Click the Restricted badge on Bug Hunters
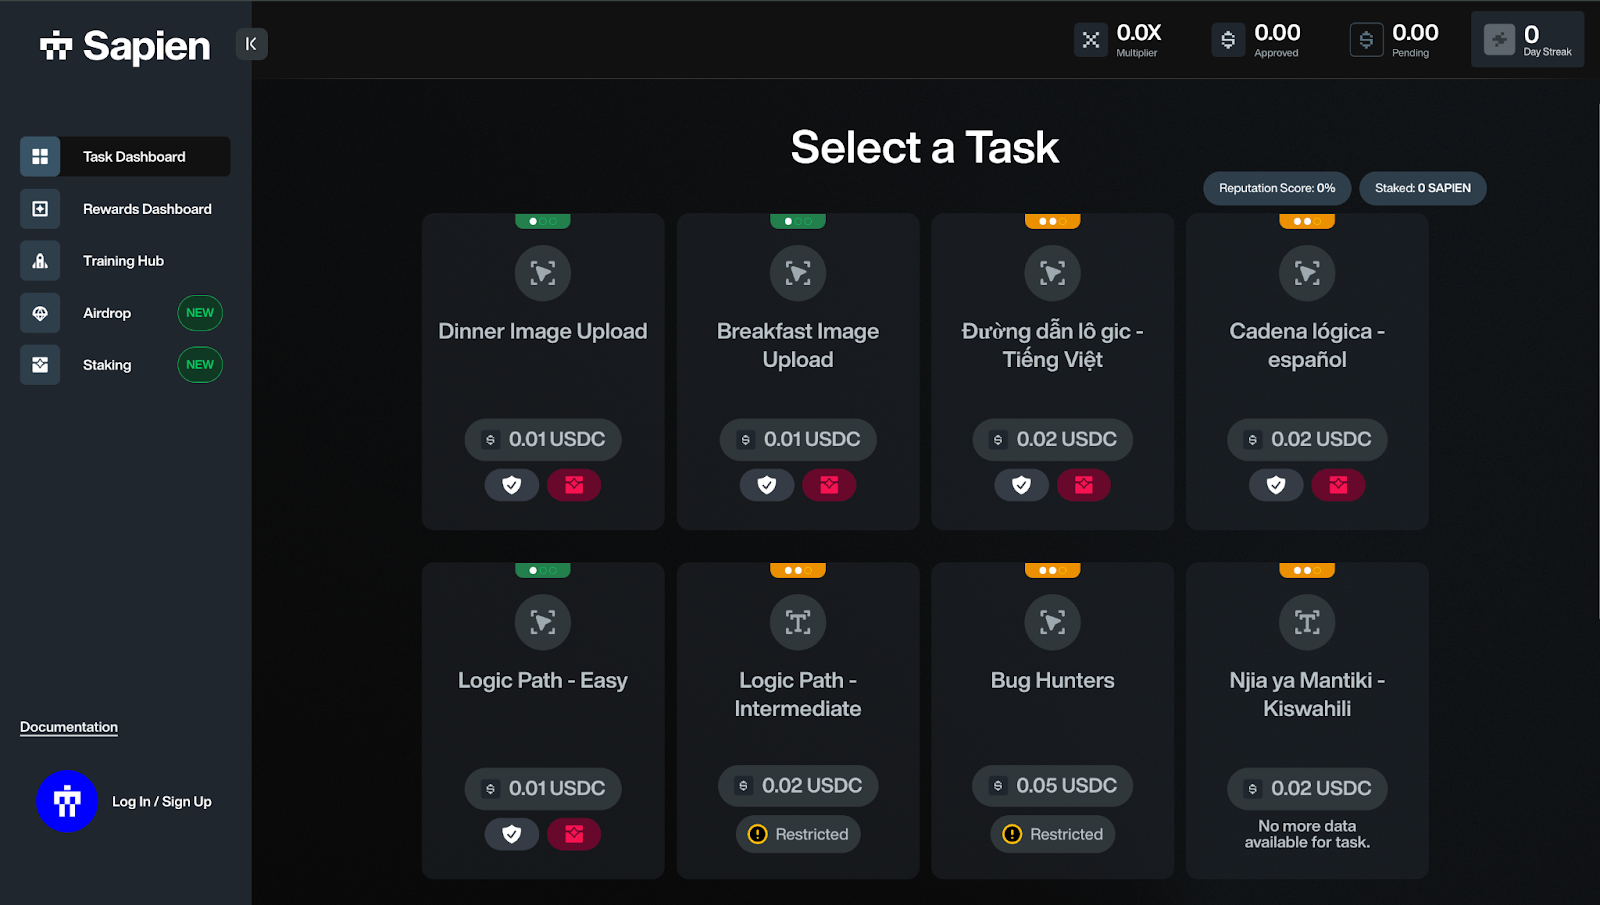Screen dimensions: 1600x905 tap(1052, 834)
